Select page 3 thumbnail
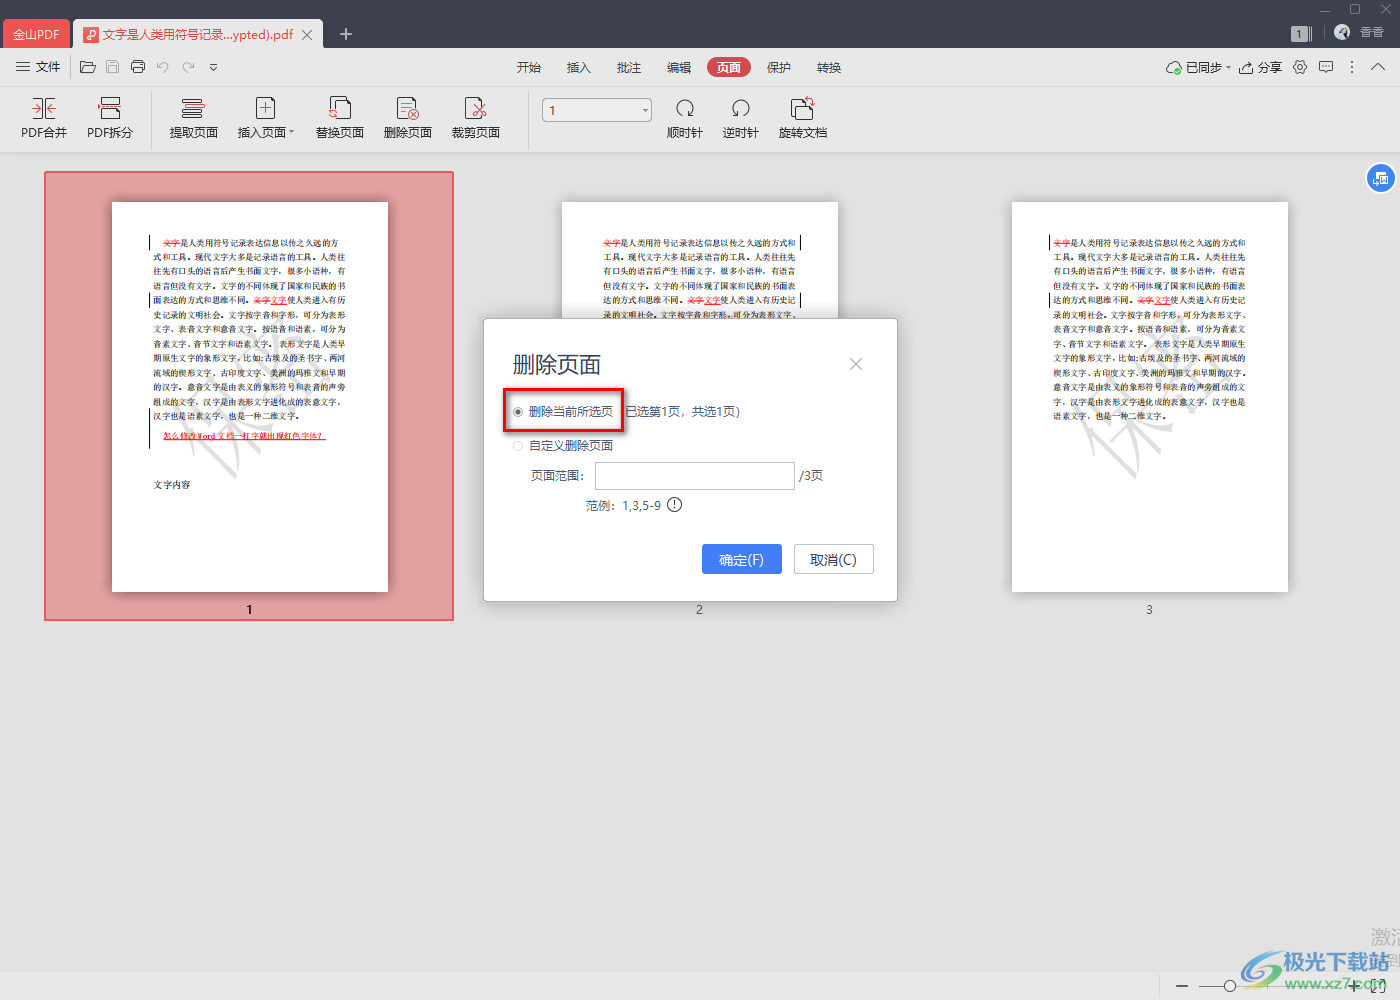The image size is (1400, 1000). point(1149,396)
